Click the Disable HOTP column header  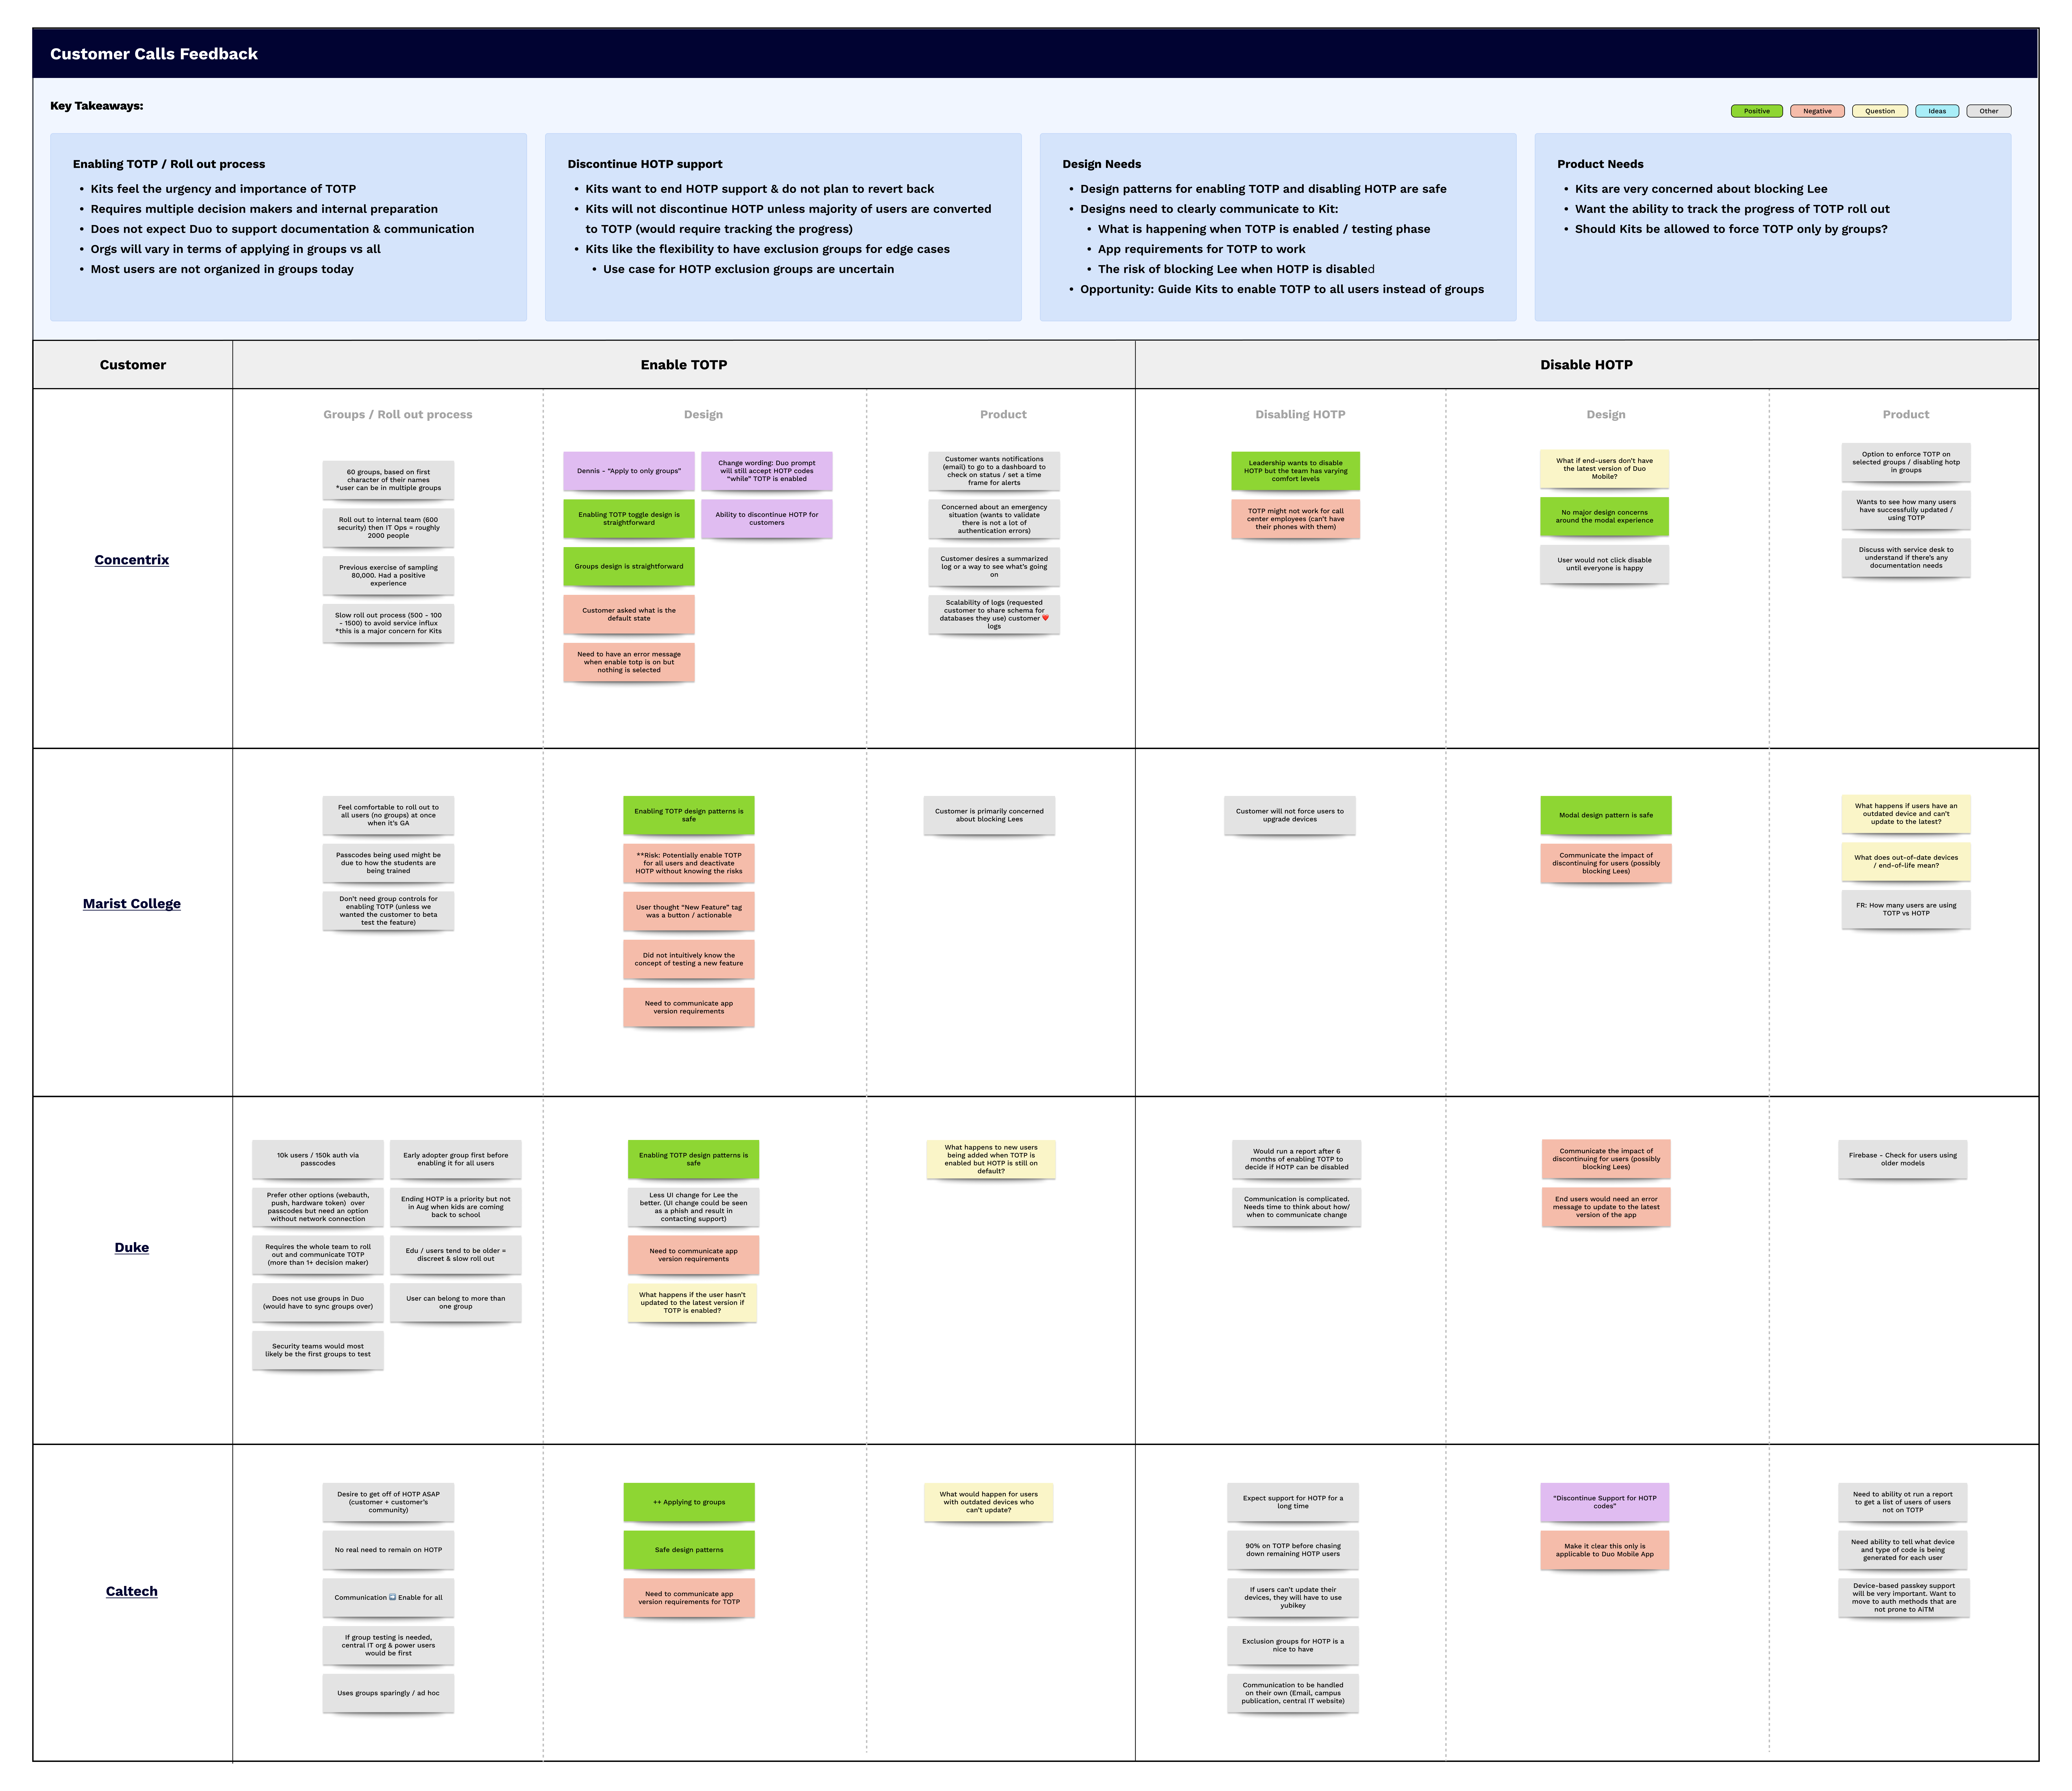pyautogui.click(x=1586, y=365)
